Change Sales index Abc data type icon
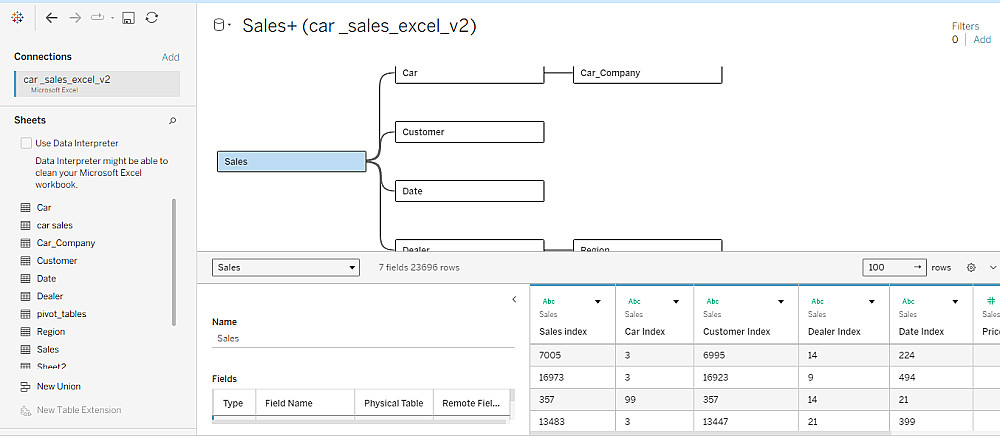1000x436 pixels. tap(548, 301)
